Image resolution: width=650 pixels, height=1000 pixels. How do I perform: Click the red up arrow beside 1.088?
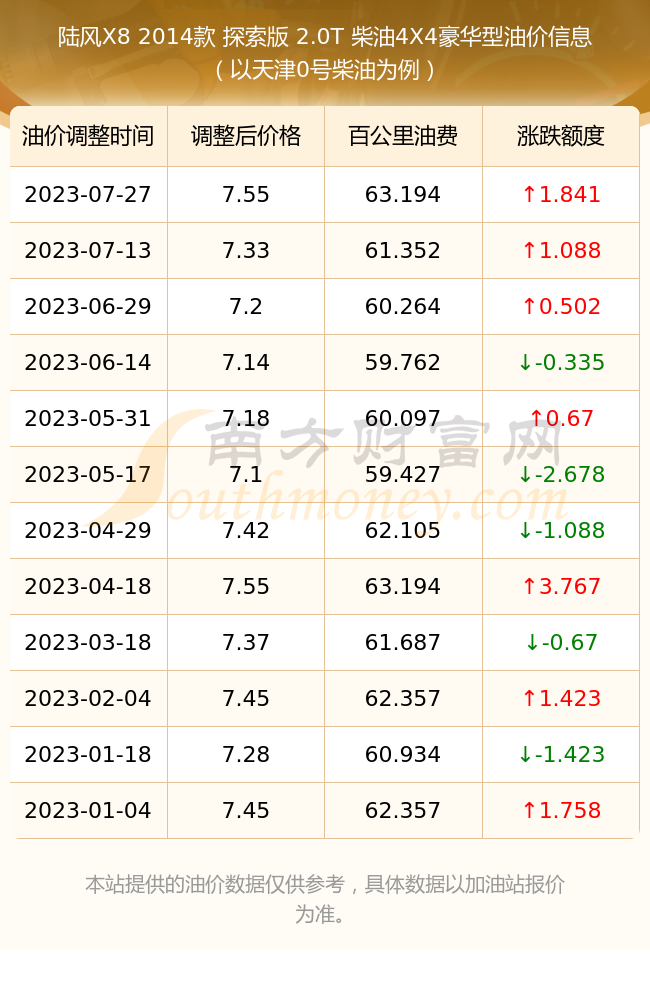pos(529,250)
